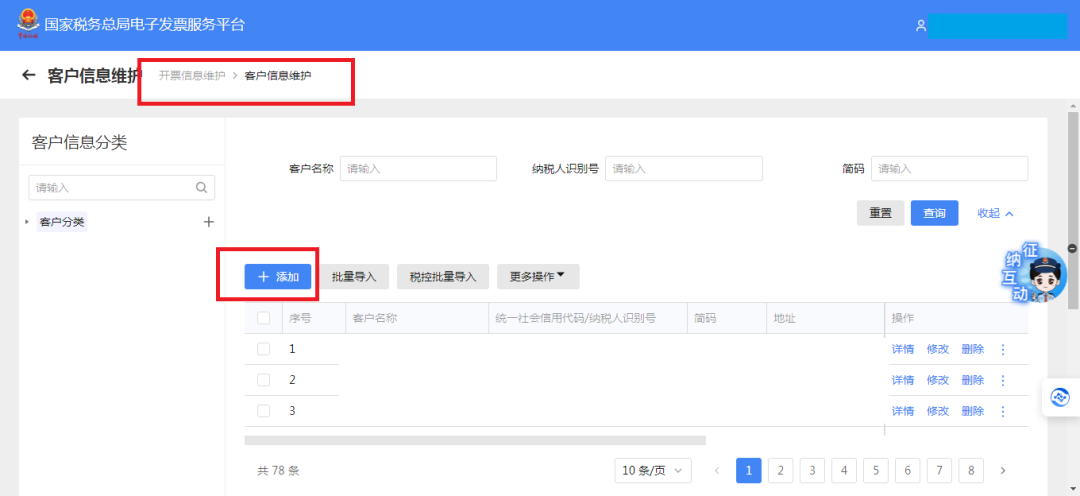1080x496 pixels.
Task: Focus the 简码 input field
Action: [x=950, y=169]
